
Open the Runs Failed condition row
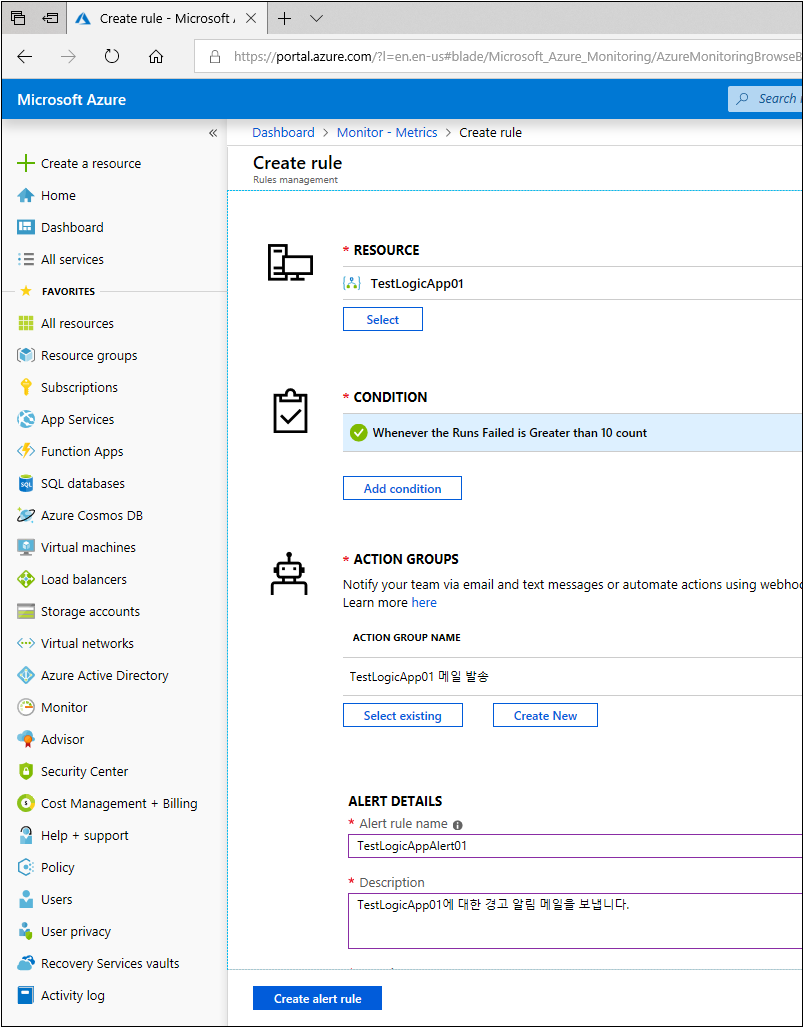[x=573, y=433]
